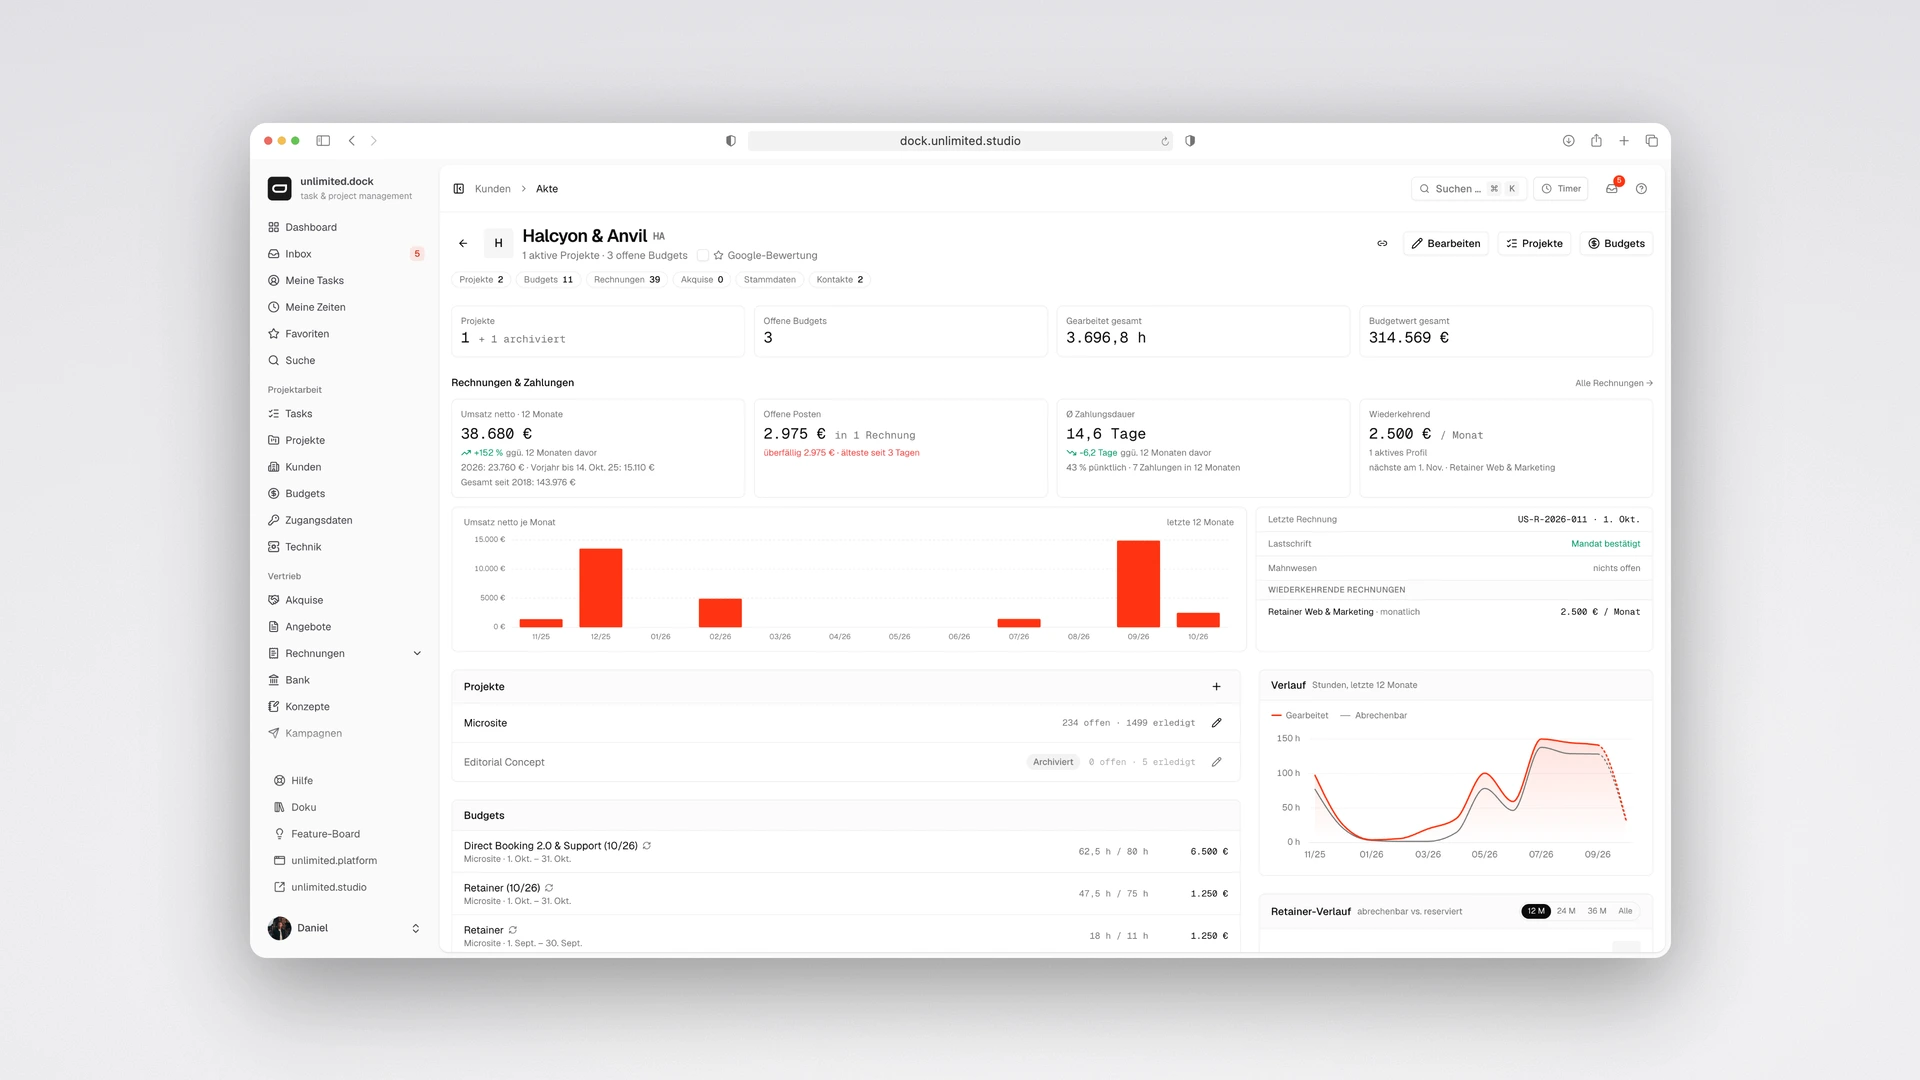Screen dimensions: 1920x1080
Task: Open the Akquise 0 tab
Action: coord(702,280)
